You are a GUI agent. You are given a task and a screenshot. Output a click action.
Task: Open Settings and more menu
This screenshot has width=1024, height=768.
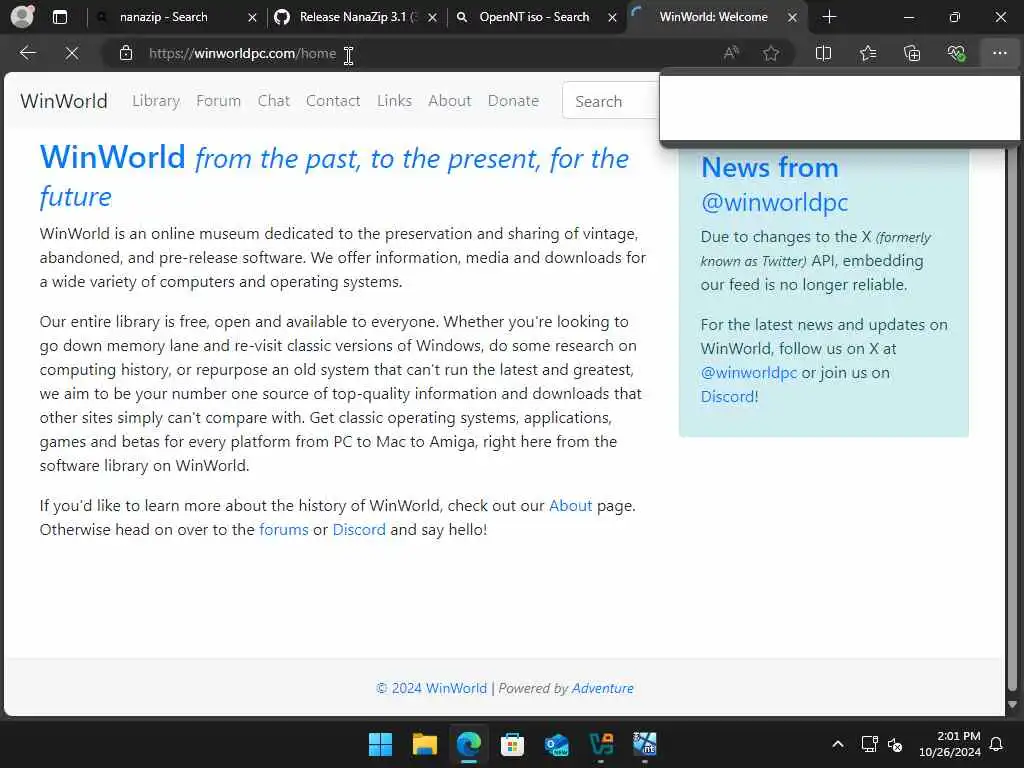pyautogui.click(x=1000, y=53)
